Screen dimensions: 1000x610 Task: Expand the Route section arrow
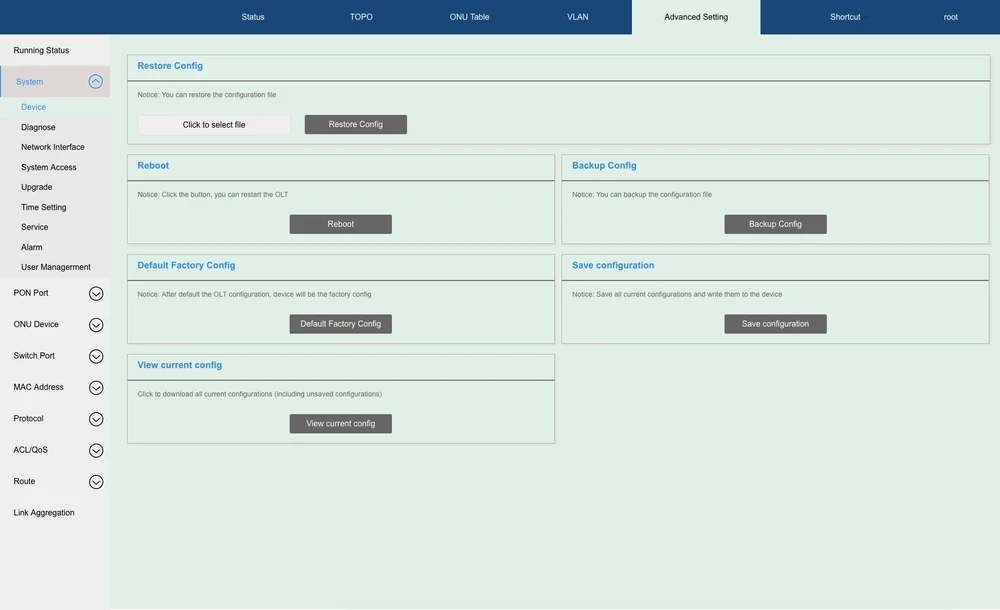[96, 482]
